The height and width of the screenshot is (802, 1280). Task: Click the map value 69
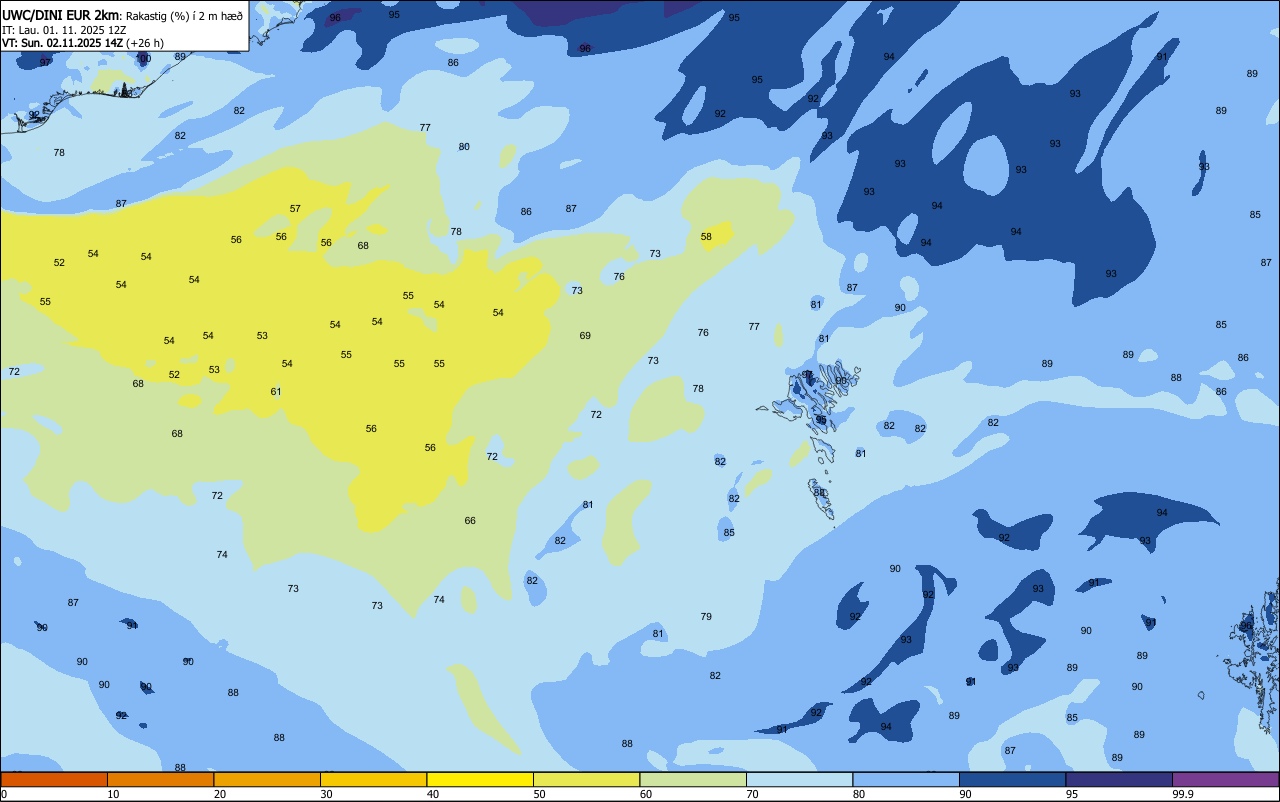585,336
